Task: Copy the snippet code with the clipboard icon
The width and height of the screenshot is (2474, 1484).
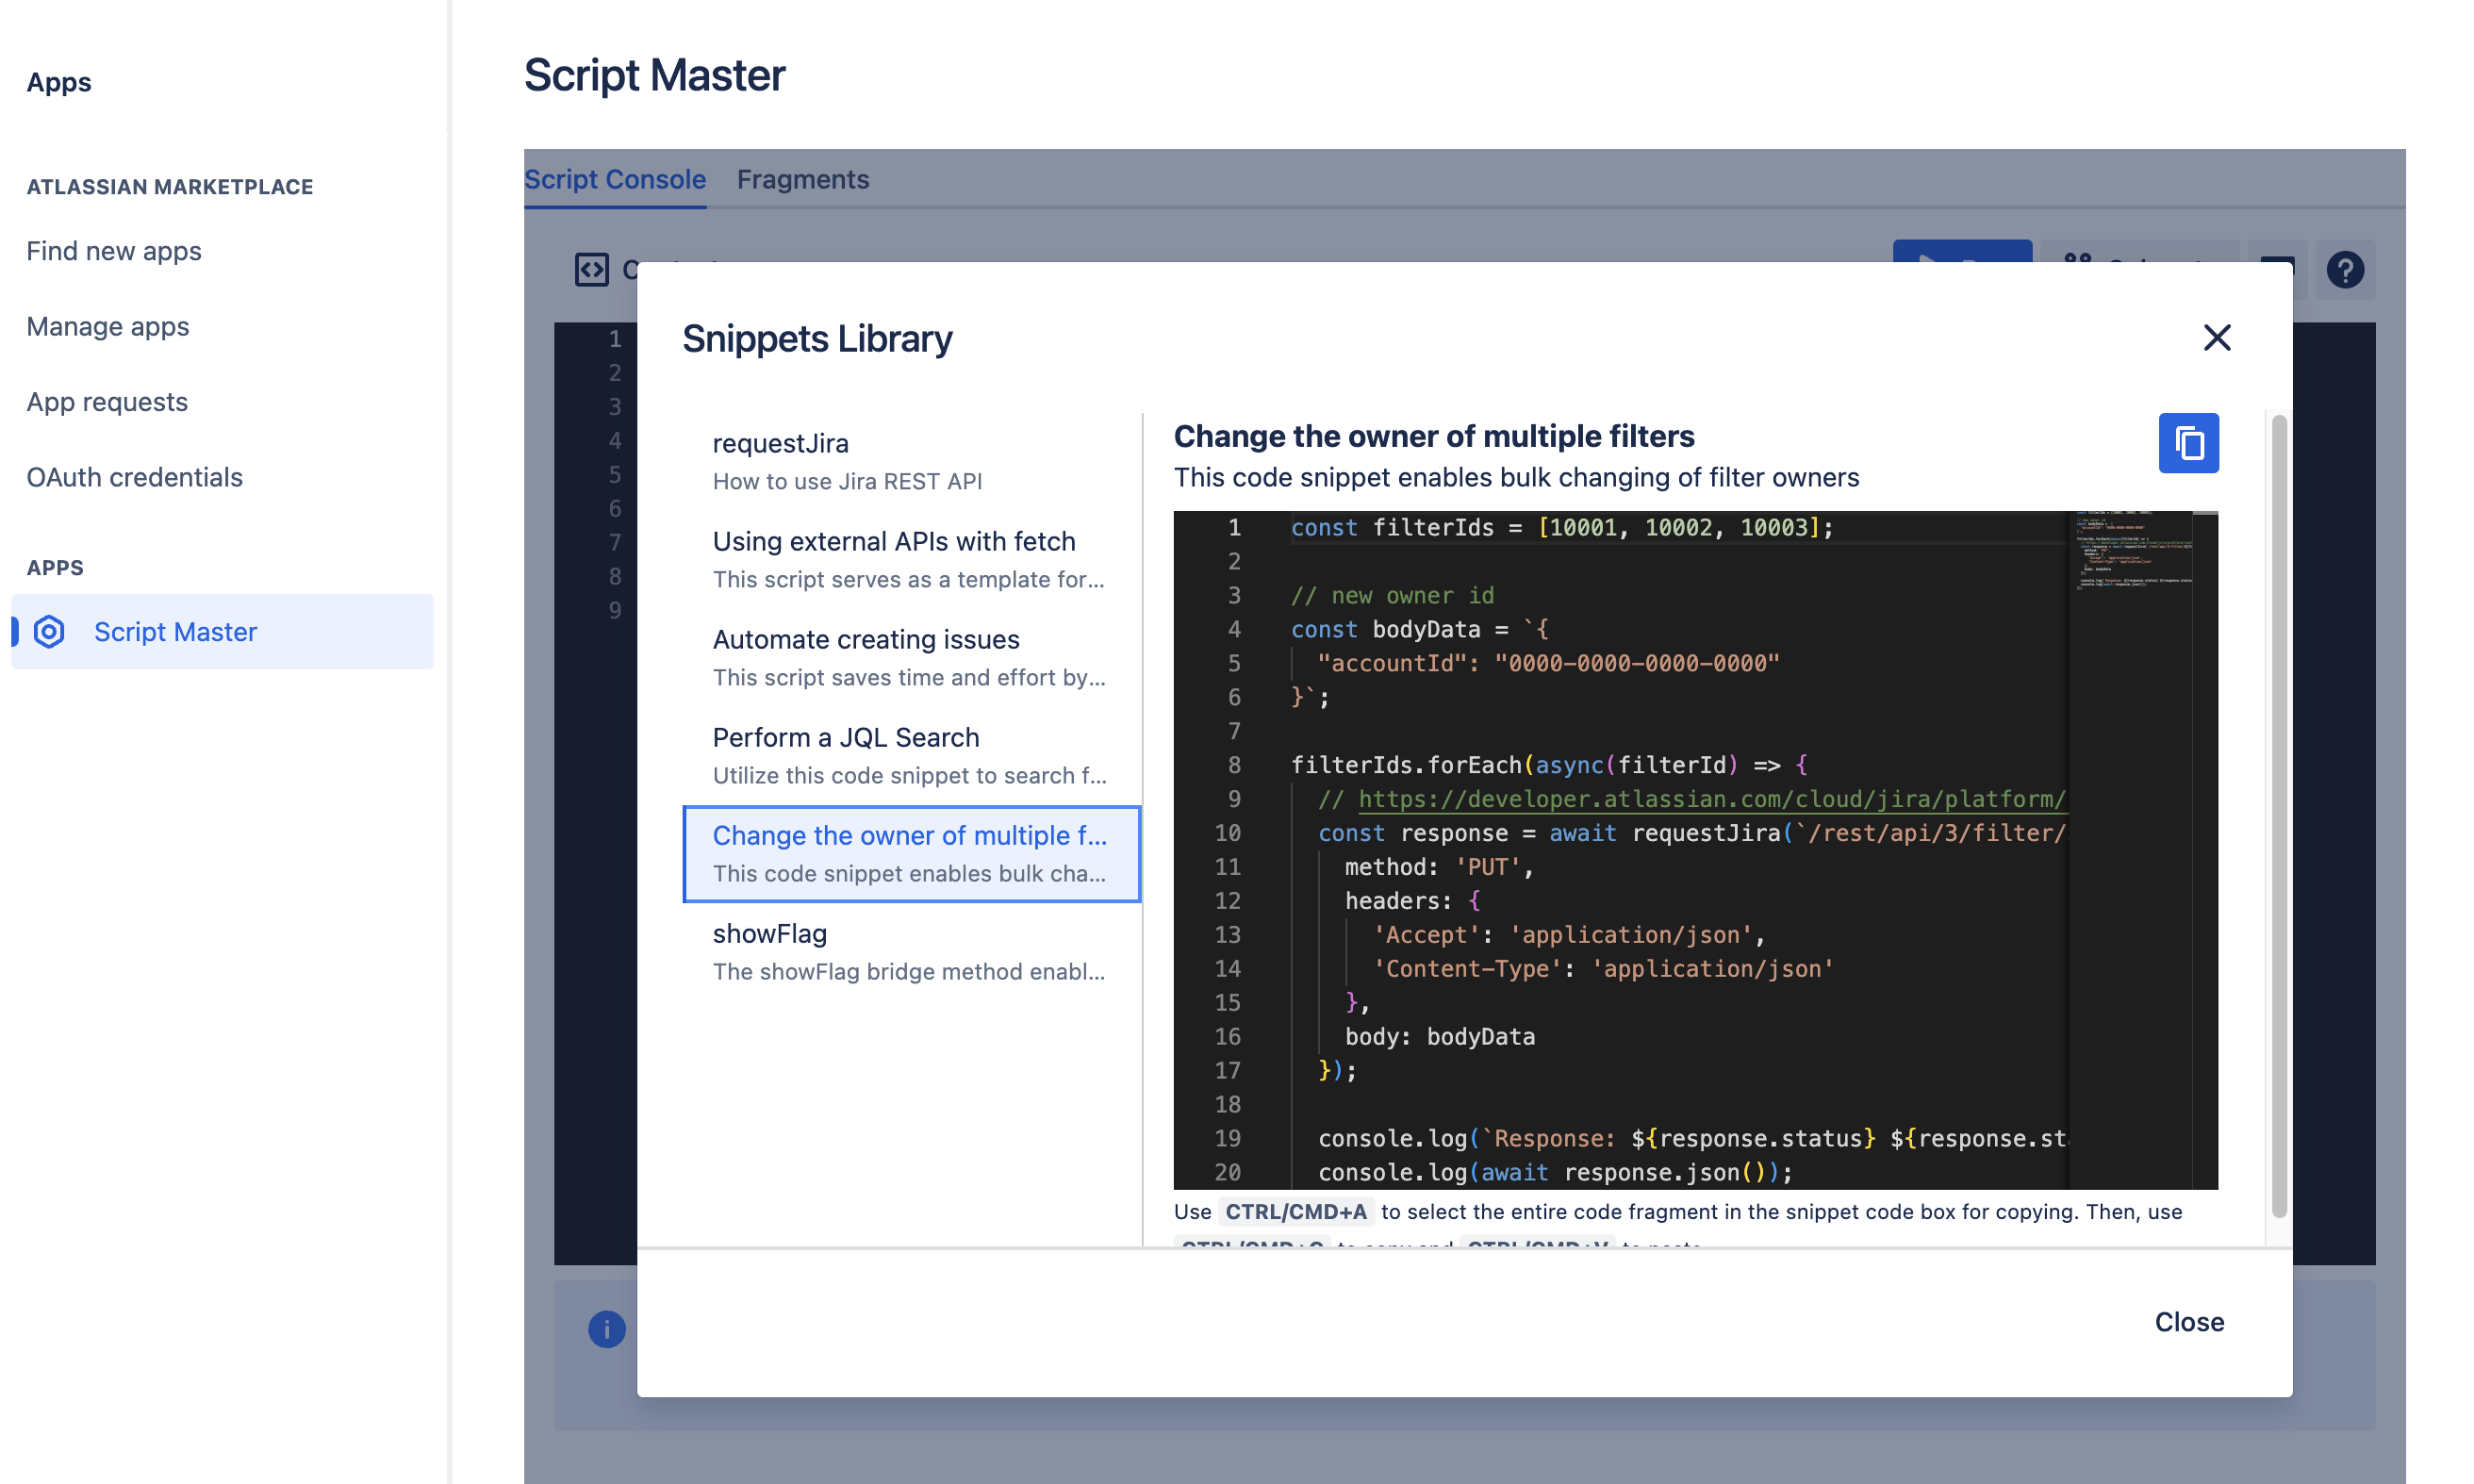Action: pos(2188,443)
